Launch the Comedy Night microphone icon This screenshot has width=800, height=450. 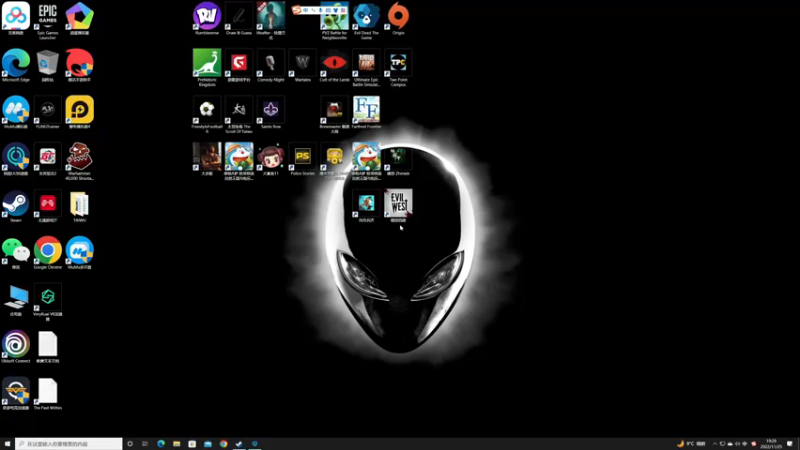[x=270, y=63]
